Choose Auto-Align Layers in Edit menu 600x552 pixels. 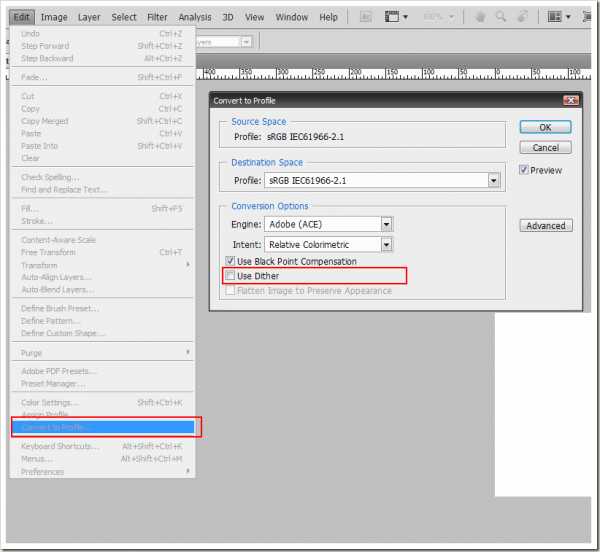103,277
